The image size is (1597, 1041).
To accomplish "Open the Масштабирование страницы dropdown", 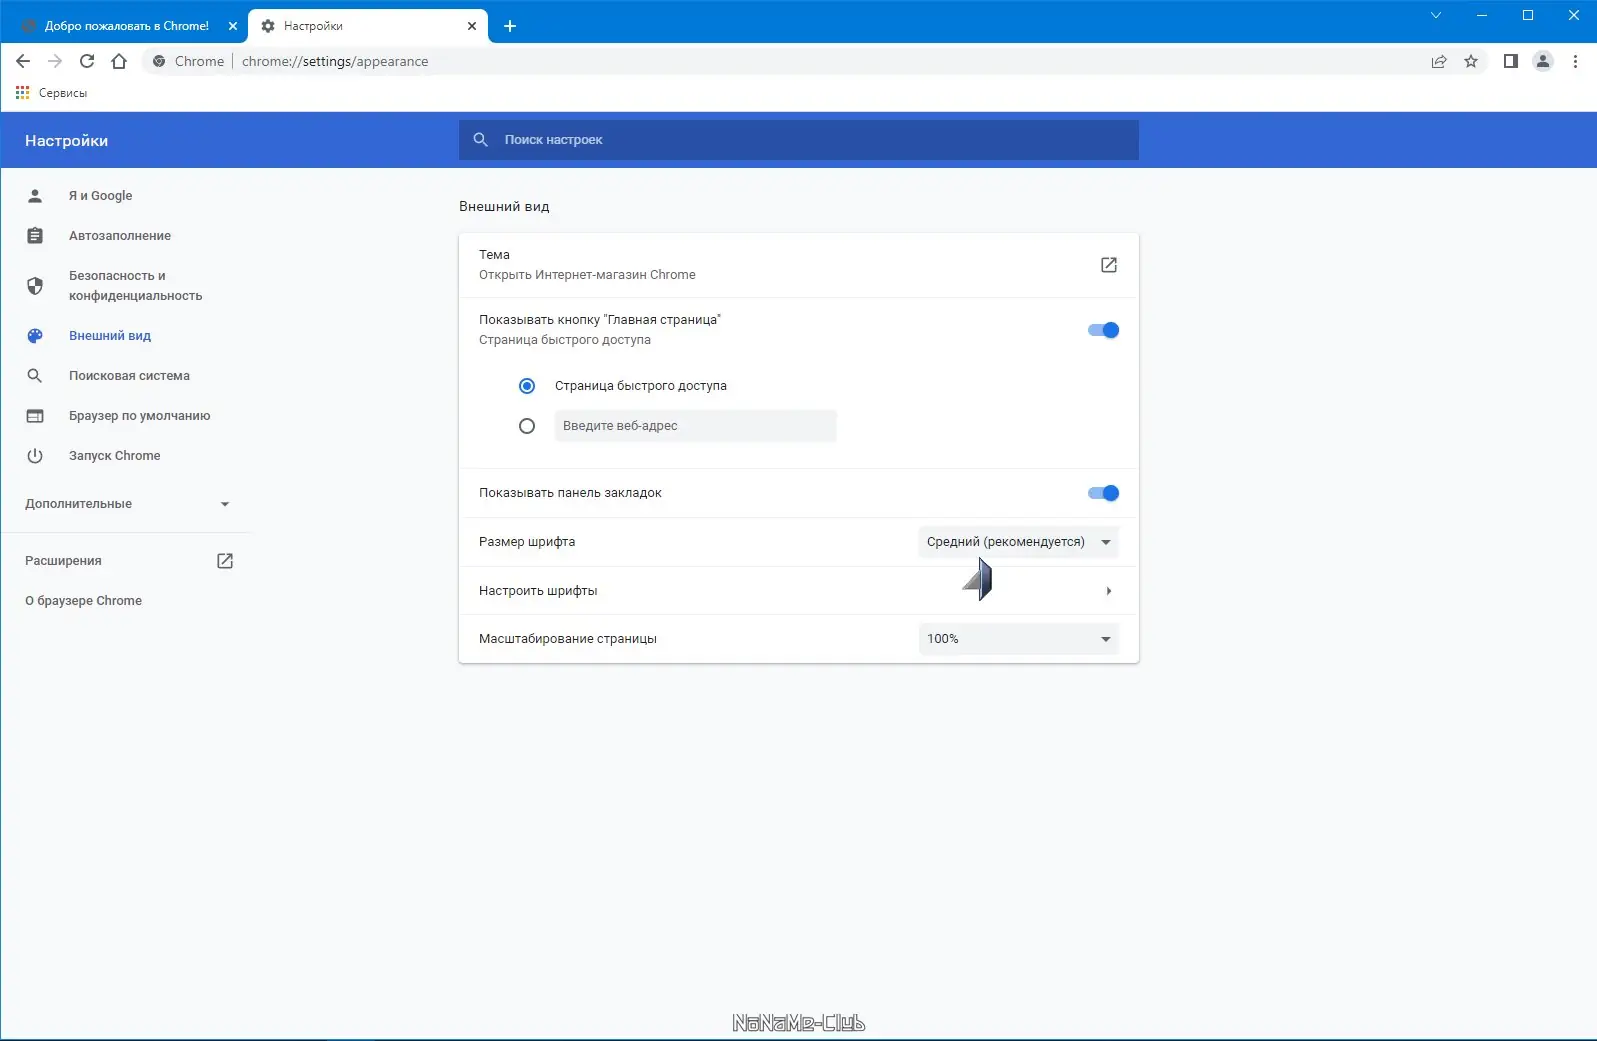I will click(x=1018, y=639).
